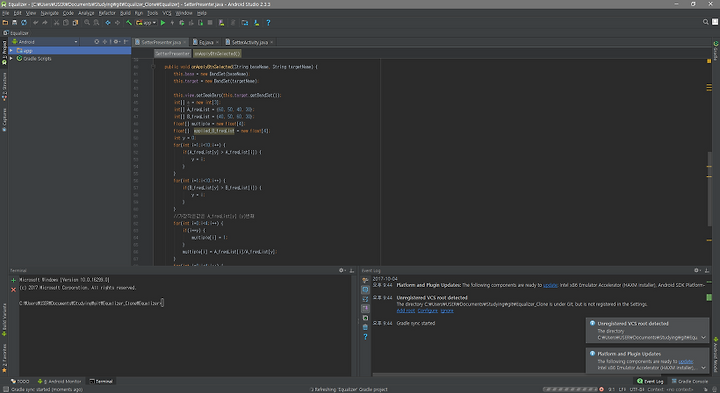Open Find with the magnifier toolbar icon
This screenshot has width=720, height=393.
pyautogui.click(x=87, y=22)
